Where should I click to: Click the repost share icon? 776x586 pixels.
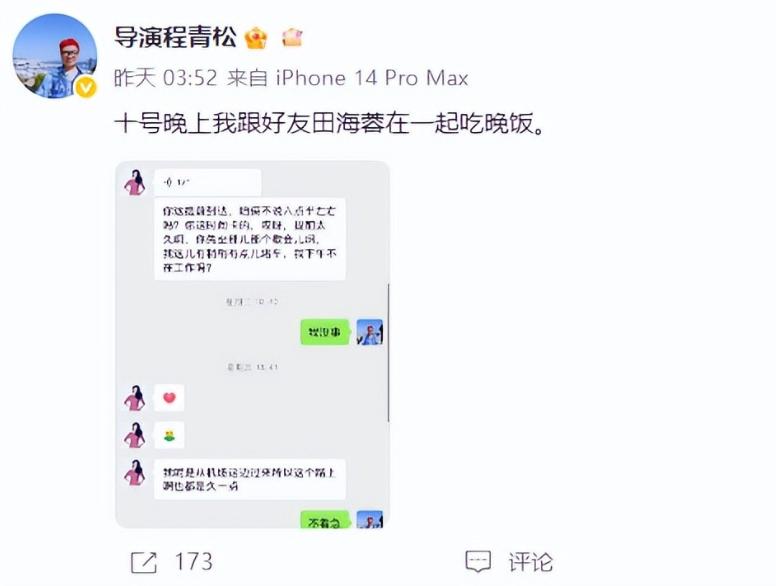click(144, 562)
